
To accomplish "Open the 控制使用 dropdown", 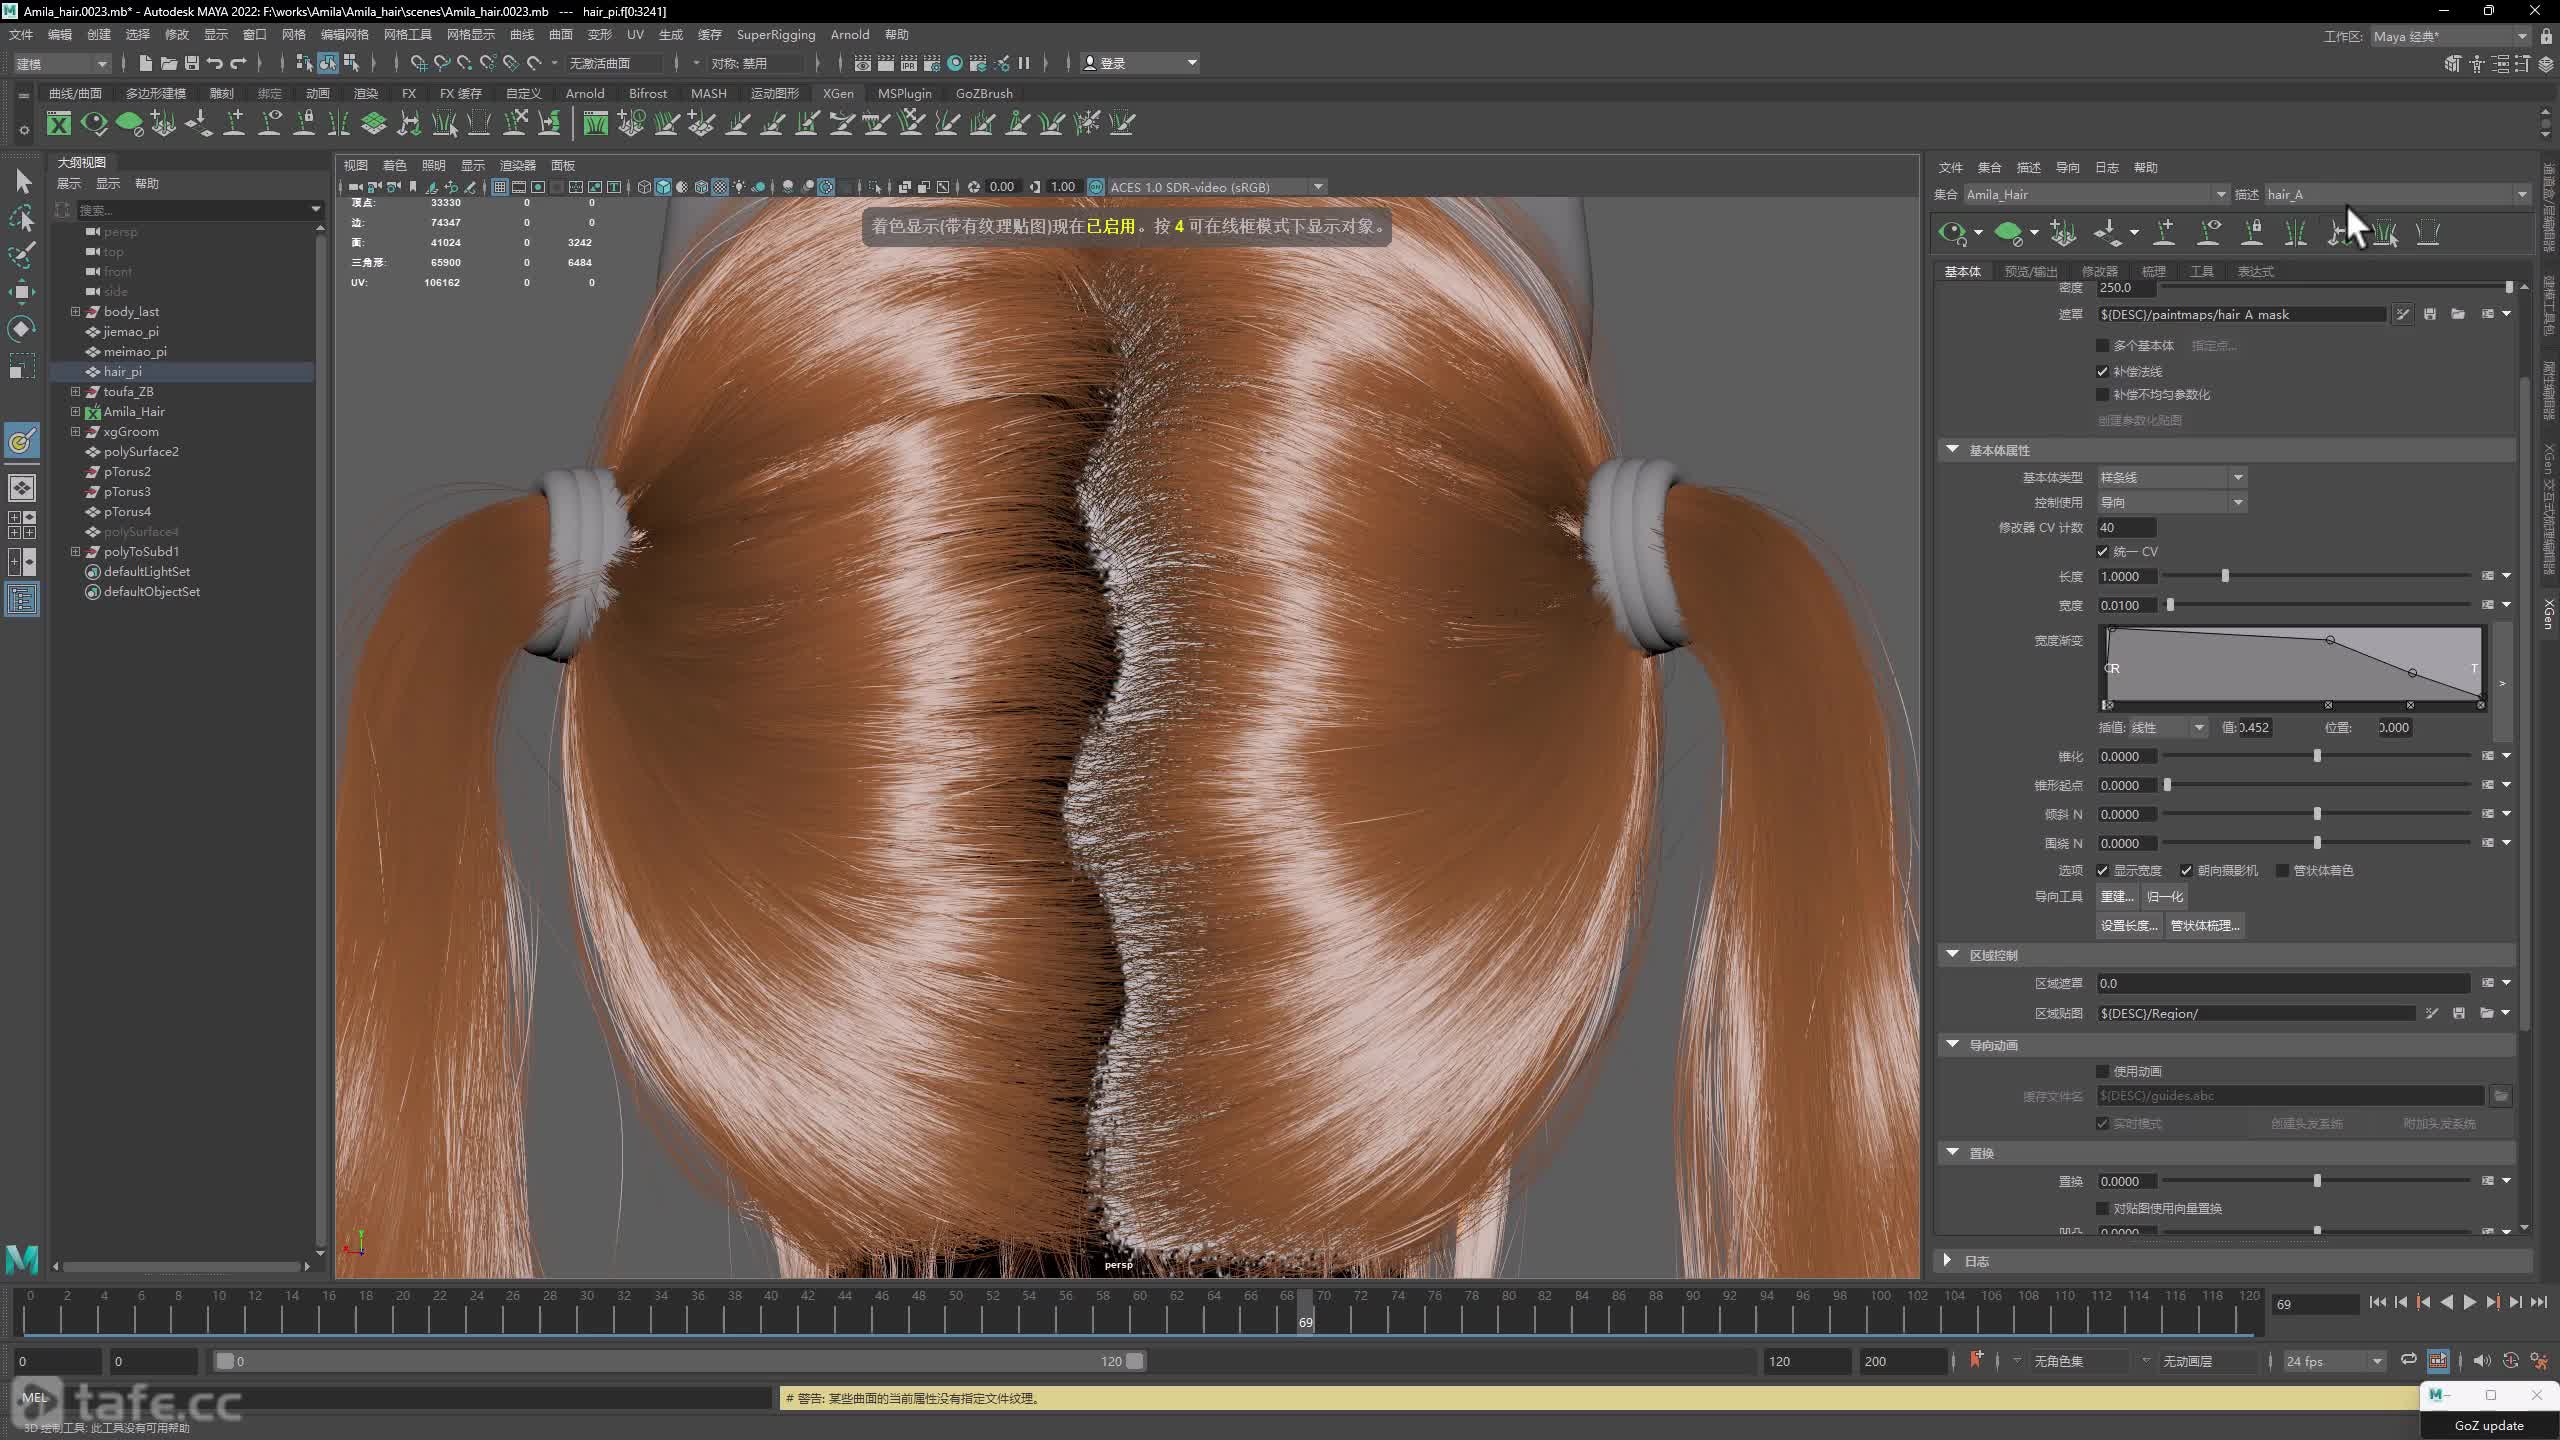I will [2171, 502].
